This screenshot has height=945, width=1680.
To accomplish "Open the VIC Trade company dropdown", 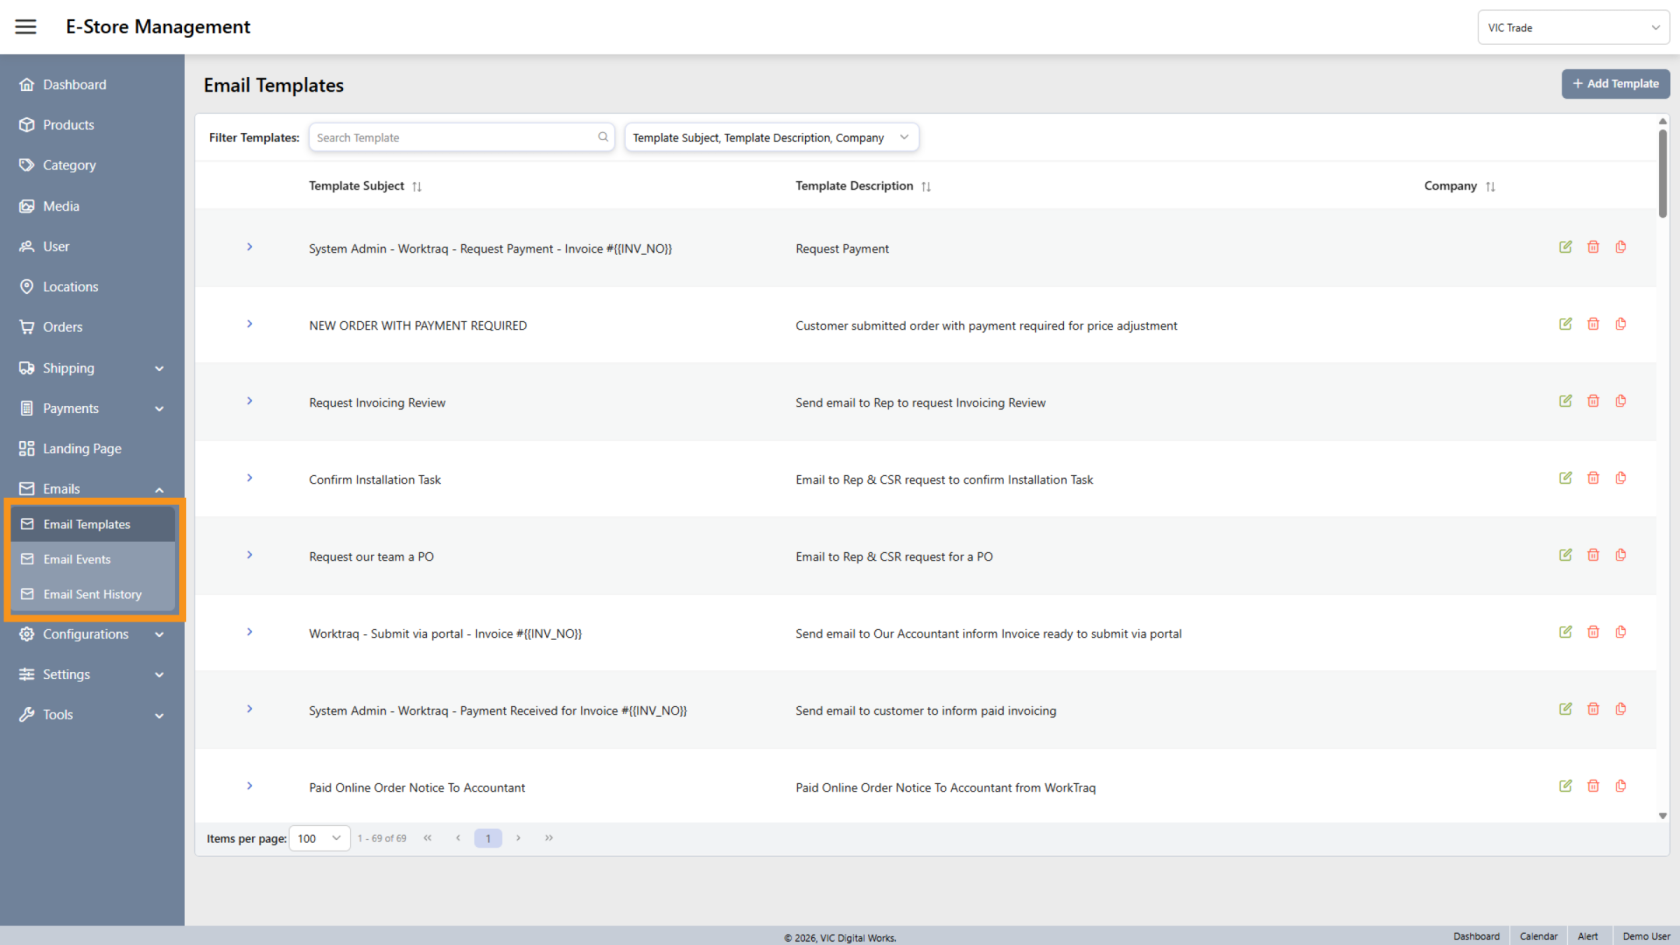I will point(1572,28).
